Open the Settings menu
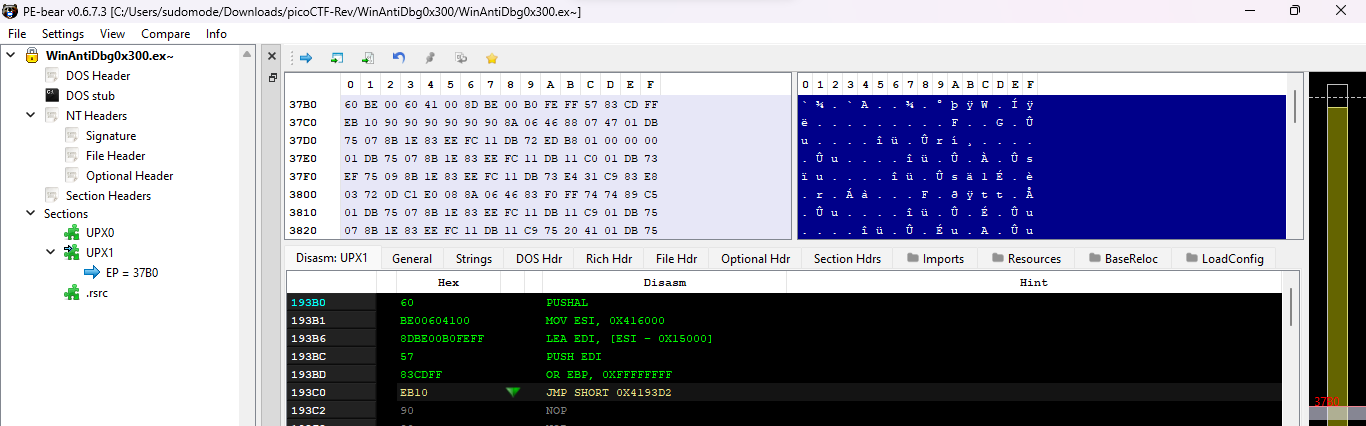1366x426 pixels. 63,33
